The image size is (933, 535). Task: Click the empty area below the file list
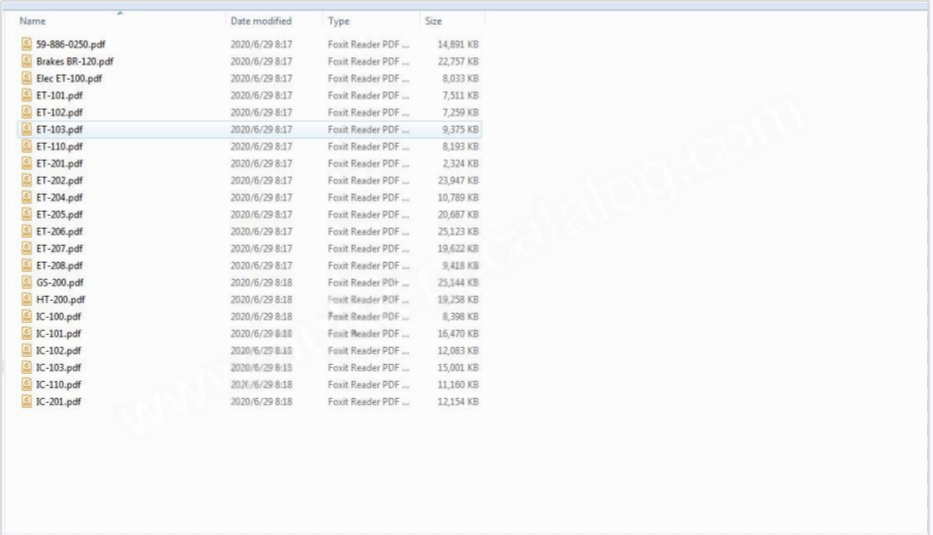pos(400,470)
